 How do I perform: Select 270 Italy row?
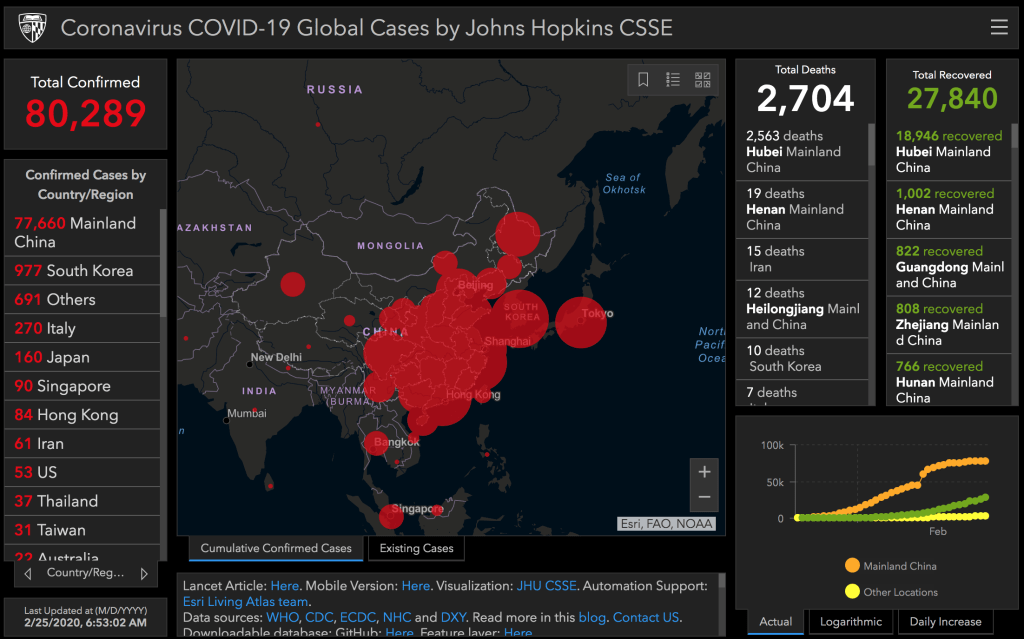click(82, 328)
